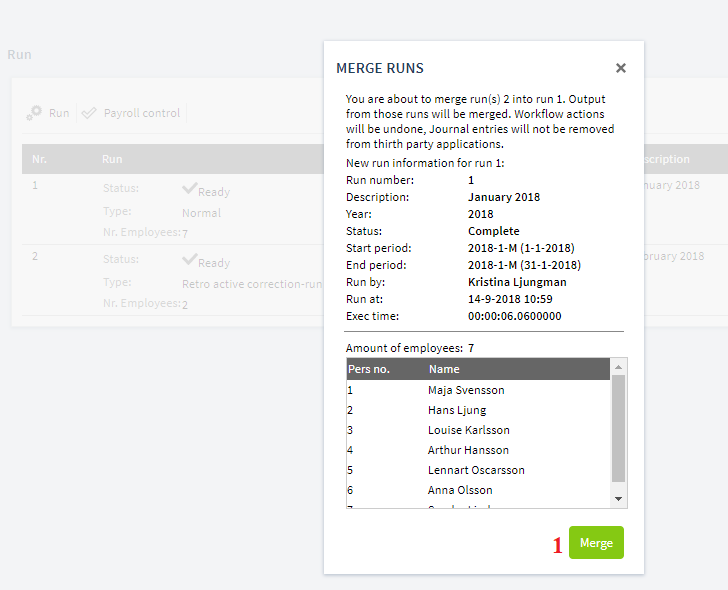The image size is (728, 590).
Task: Click the green Merge button
Action: (x=596, y=542)
